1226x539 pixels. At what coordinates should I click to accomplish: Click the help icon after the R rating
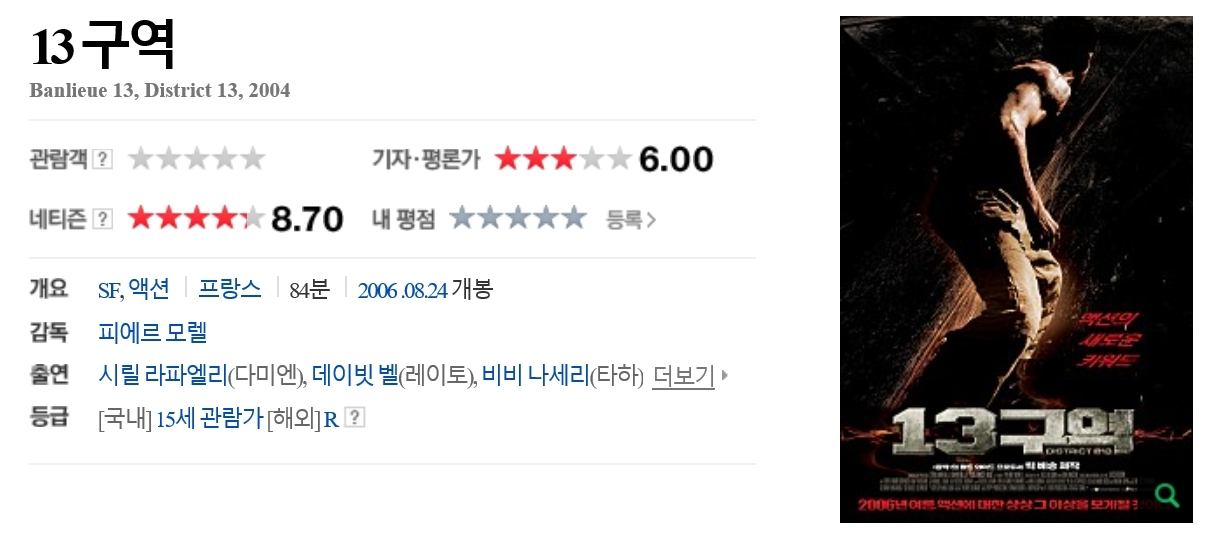coord(355,418)
